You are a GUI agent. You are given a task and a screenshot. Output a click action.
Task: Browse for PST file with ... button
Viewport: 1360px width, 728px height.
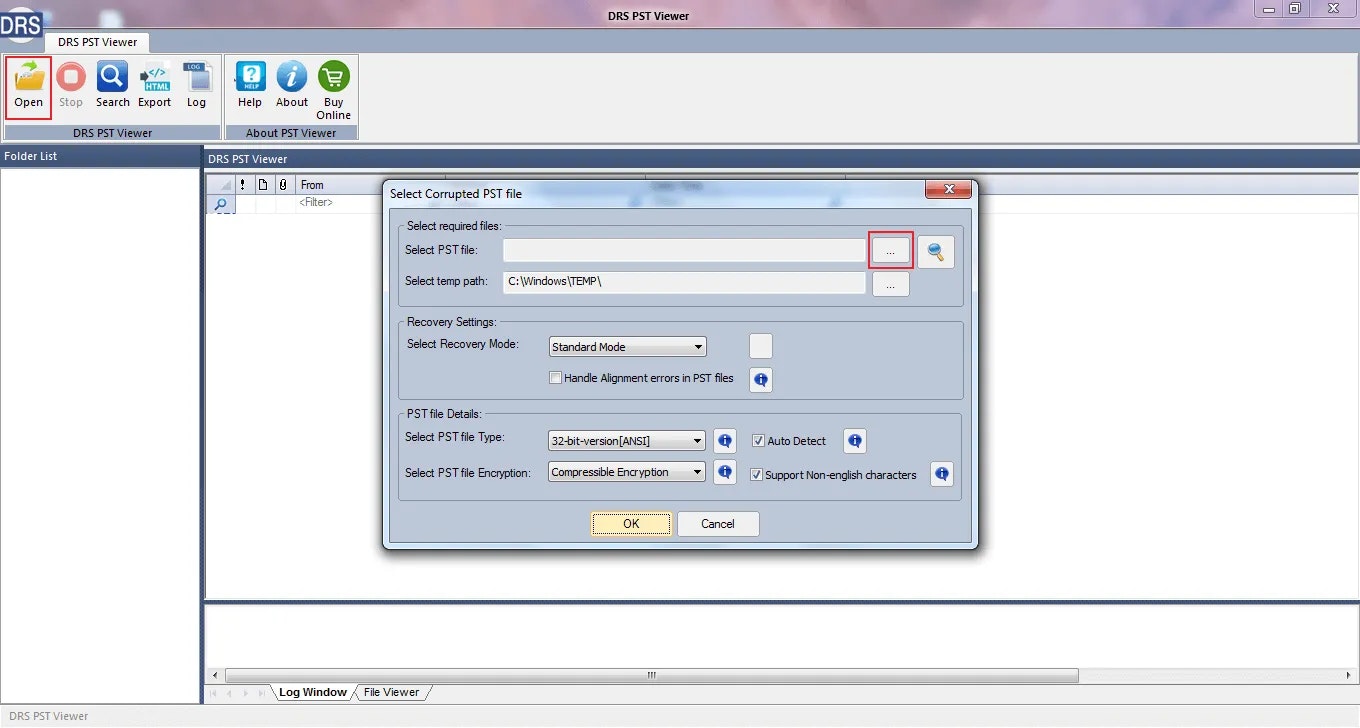(x=890, y=252)
